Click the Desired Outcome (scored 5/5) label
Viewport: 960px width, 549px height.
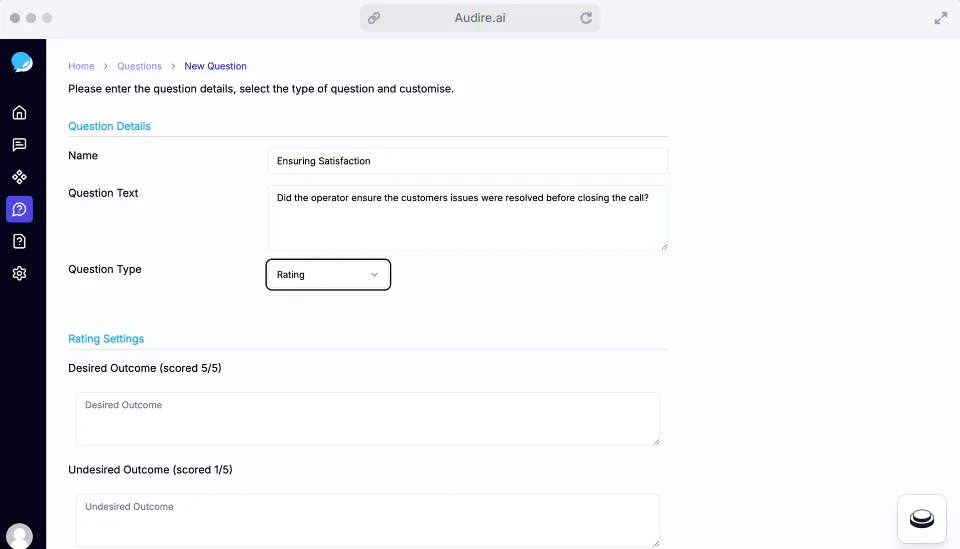[144, 368]
